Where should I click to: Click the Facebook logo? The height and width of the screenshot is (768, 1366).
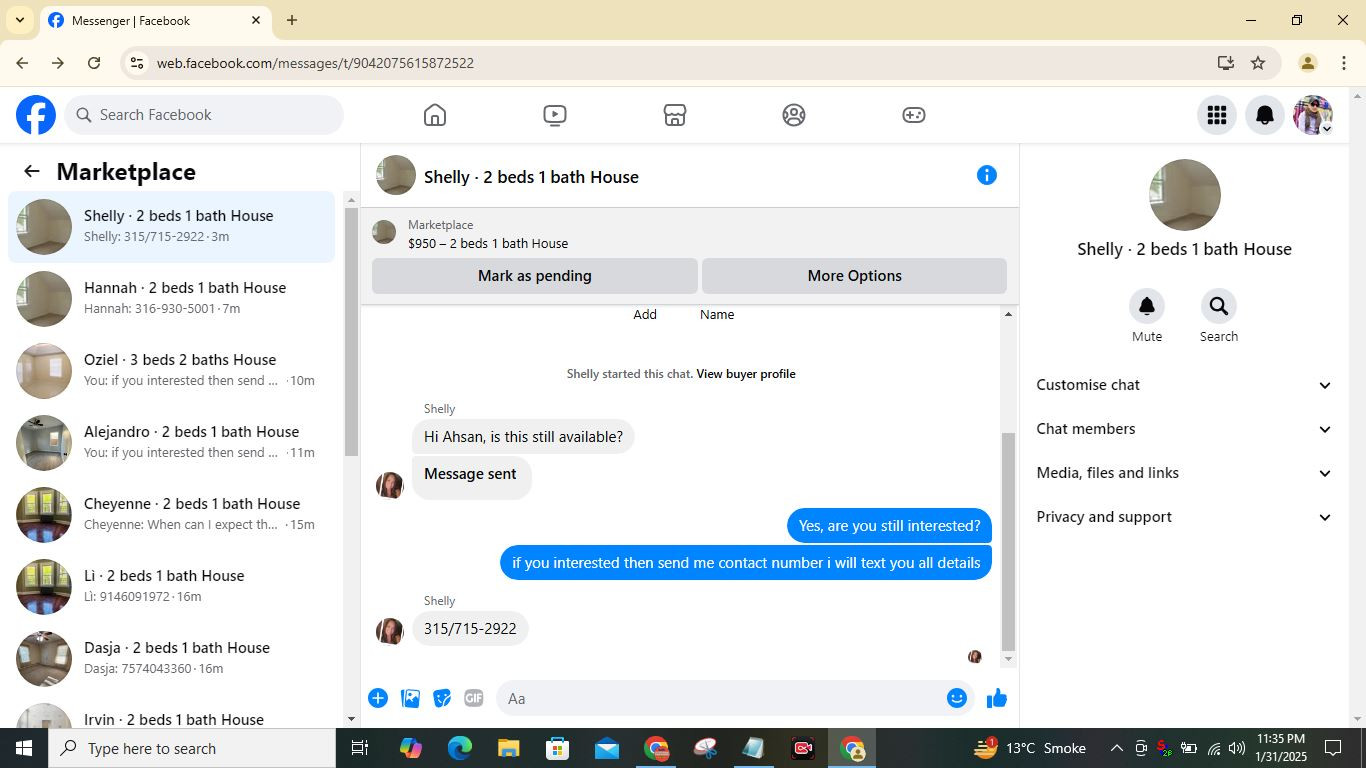click(36, 115)
